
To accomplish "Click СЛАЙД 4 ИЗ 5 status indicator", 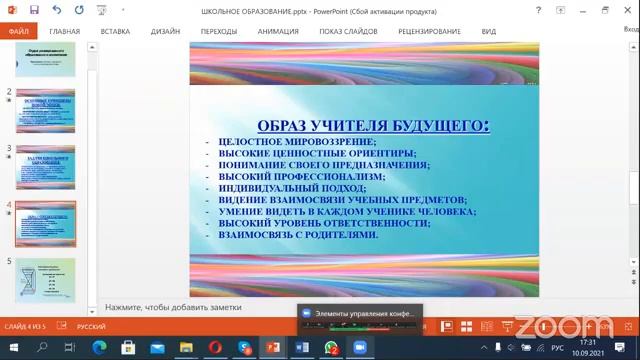I will [25, 327].
